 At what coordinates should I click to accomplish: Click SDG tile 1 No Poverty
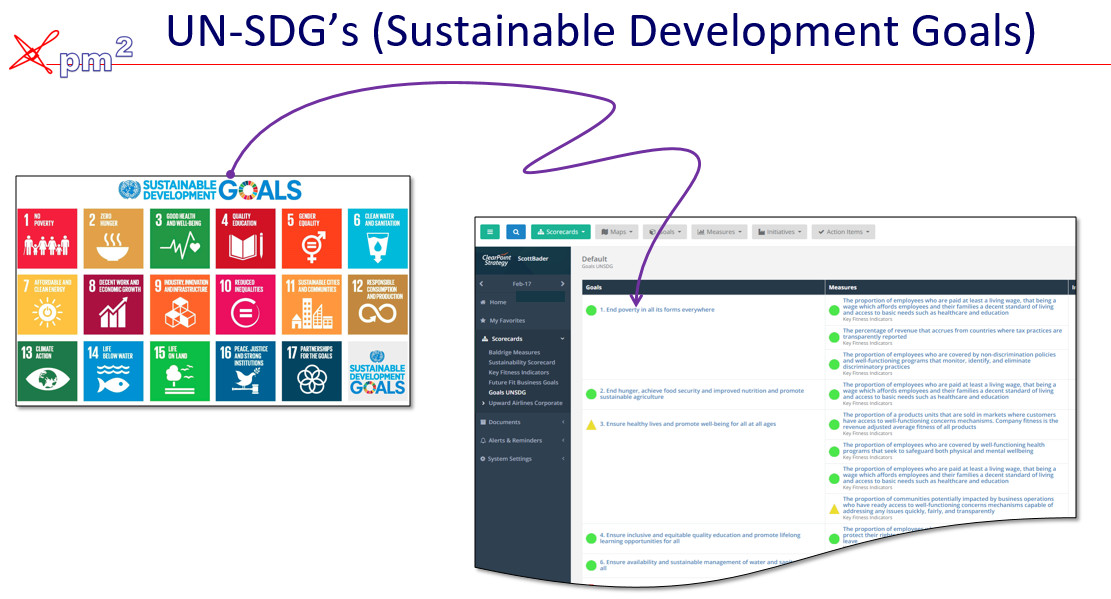pos(47,239)
